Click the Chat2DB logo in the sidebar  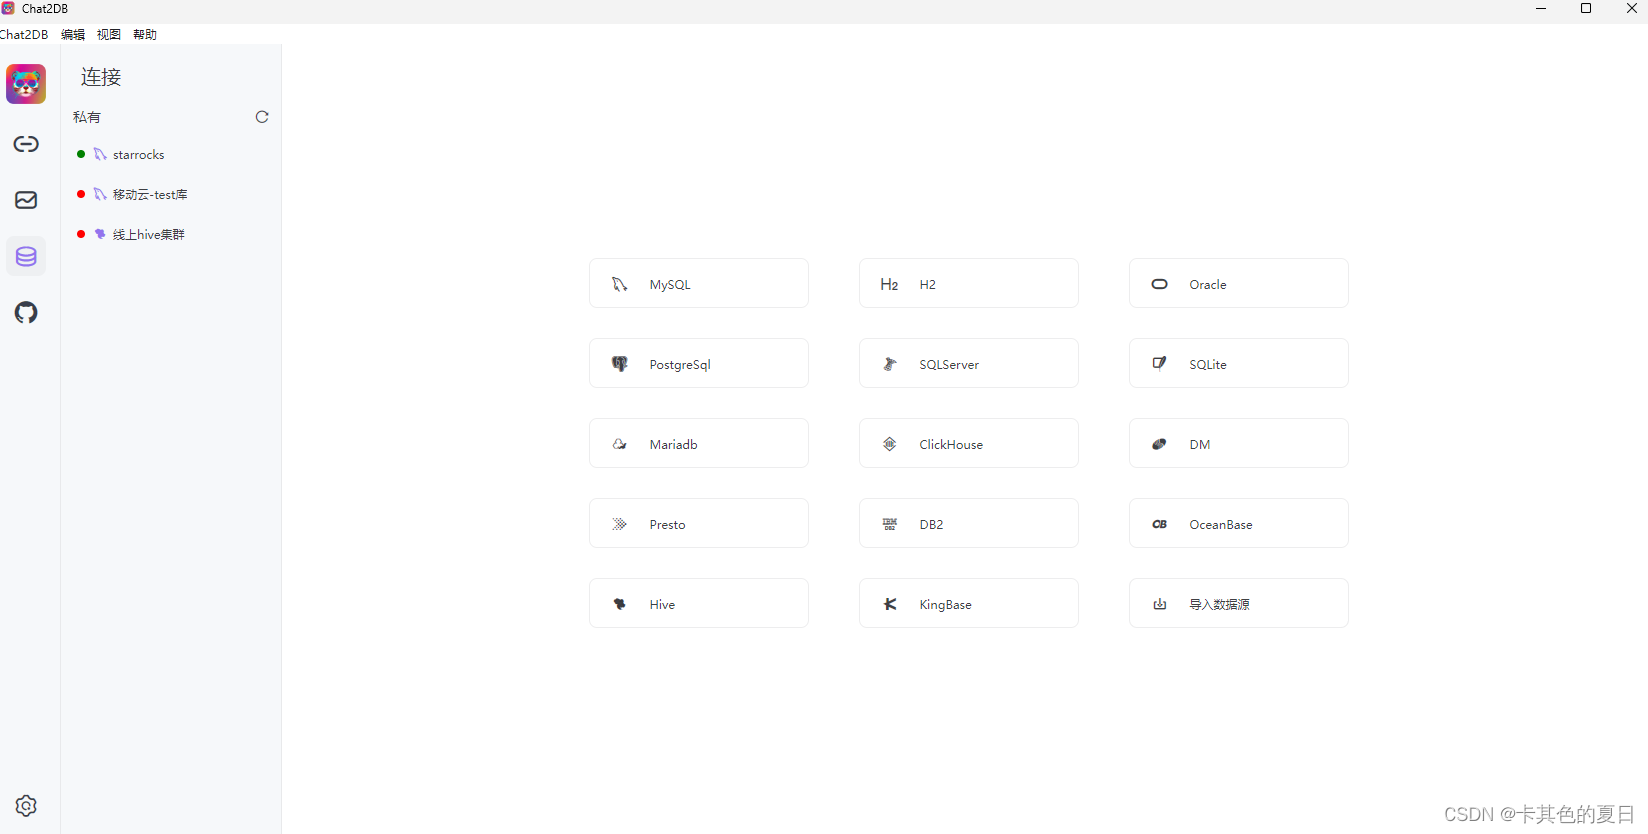[26, 84]
